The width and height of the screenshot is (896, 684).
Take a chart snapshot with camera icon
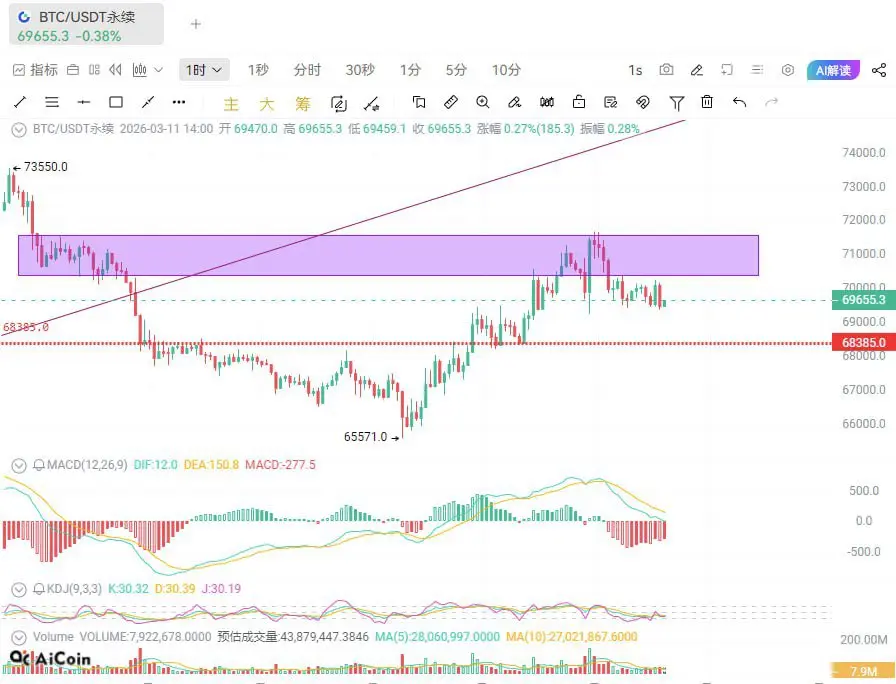(x=666, y=70)
